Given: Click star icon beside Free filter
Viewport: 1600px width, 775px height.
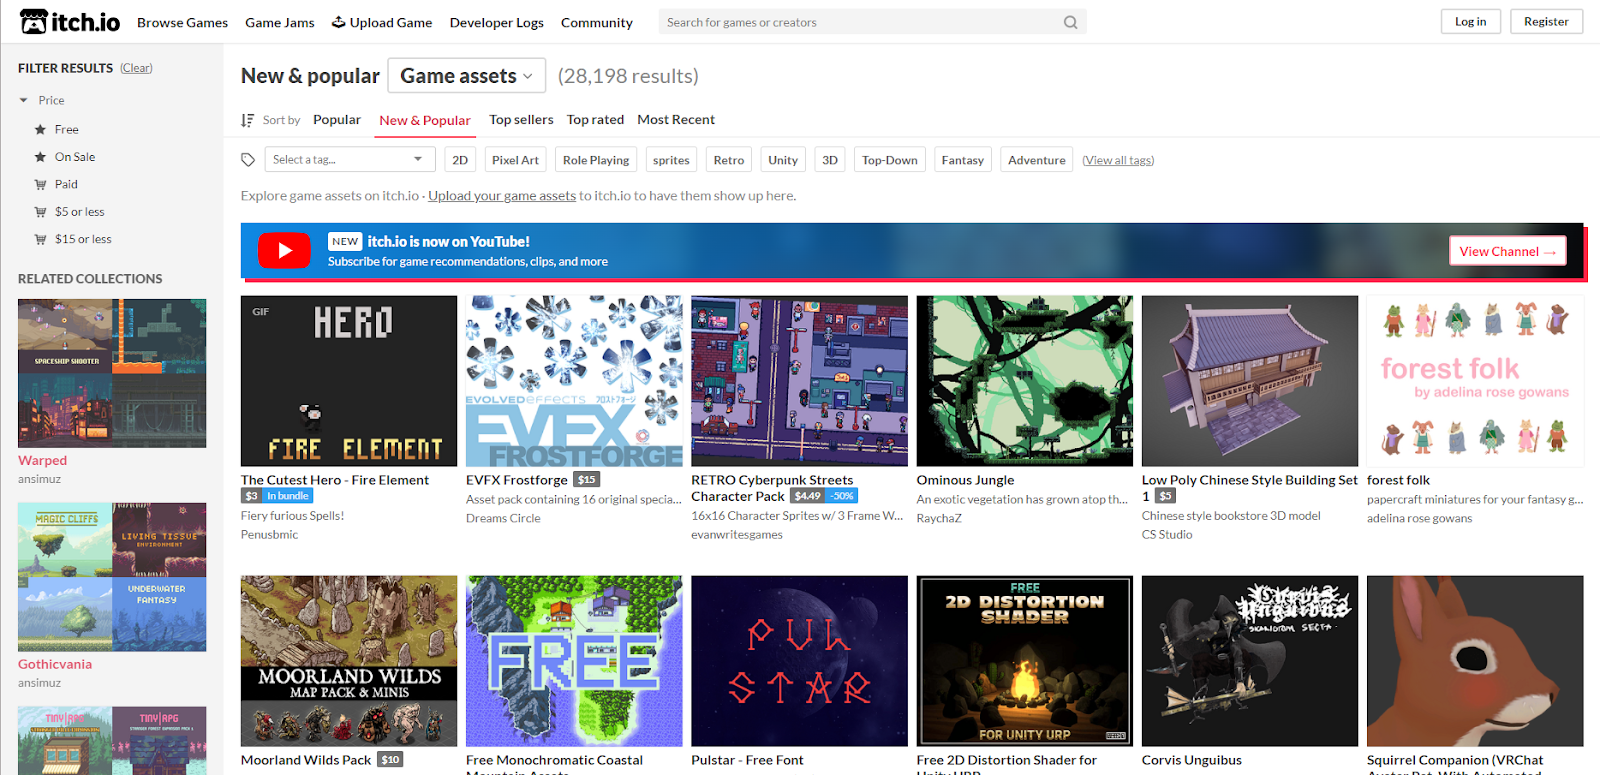Looking at the screenshot, I should [41, 130].
